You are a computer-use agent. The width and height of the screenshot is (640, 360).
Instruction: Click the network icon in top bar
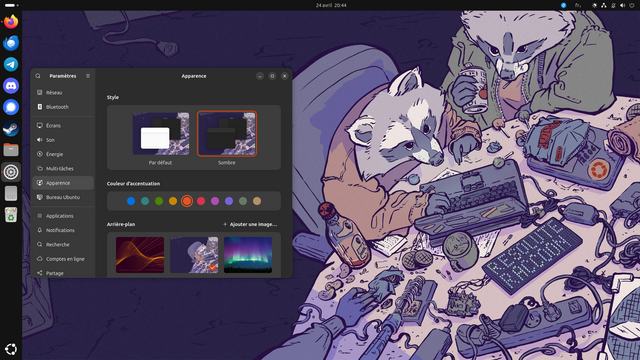pos(604,5)
